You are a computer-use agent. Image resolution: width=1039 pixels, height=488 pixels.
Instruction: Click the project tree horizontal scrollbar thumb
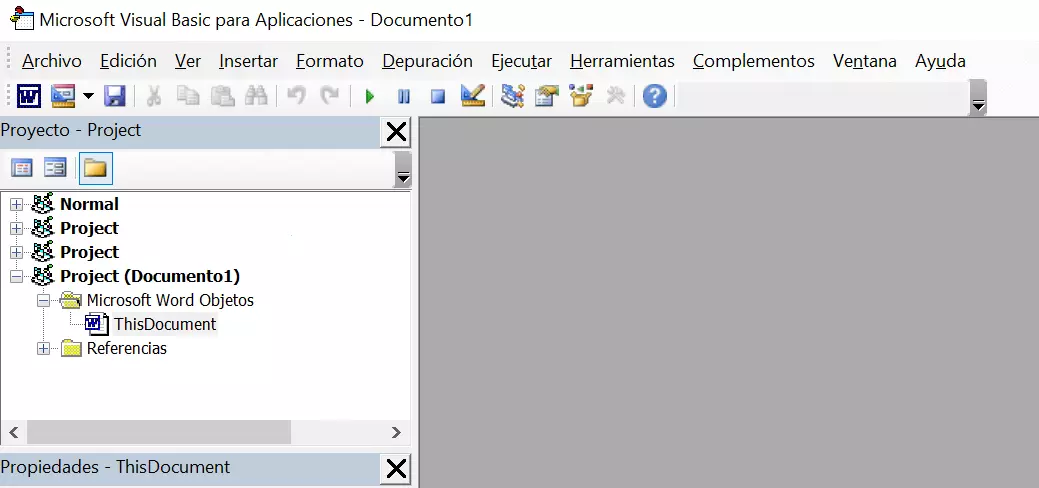point(159,432)
